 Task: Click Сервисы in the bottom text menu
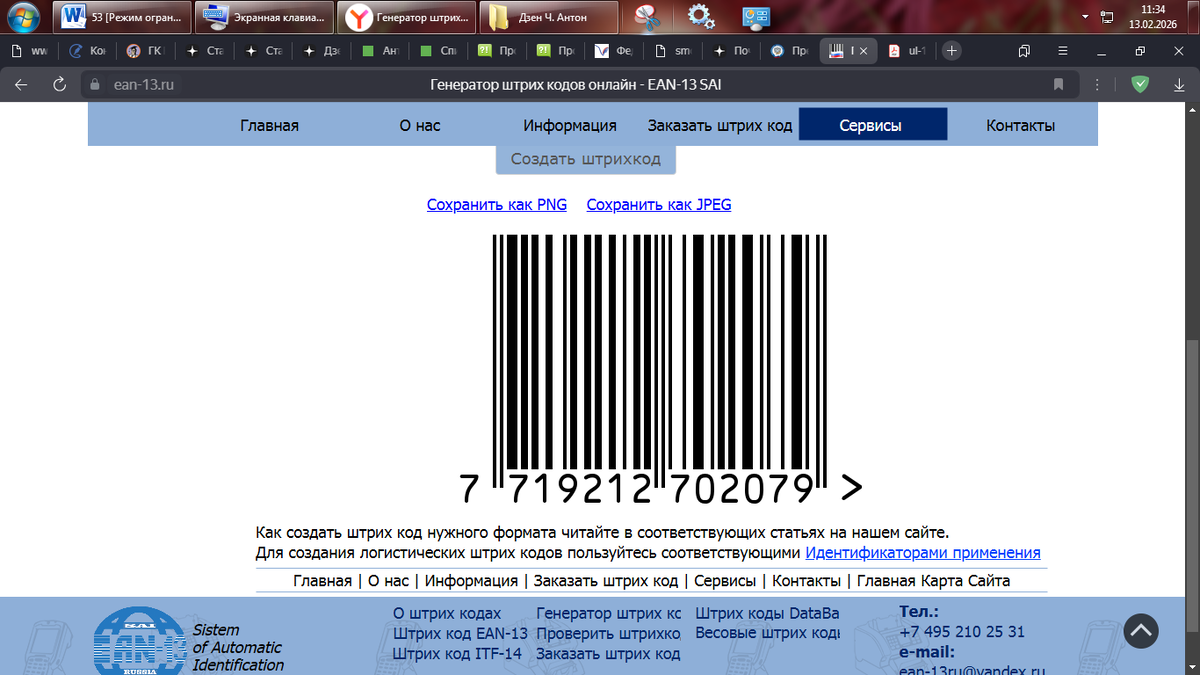[x=726, y=581]
